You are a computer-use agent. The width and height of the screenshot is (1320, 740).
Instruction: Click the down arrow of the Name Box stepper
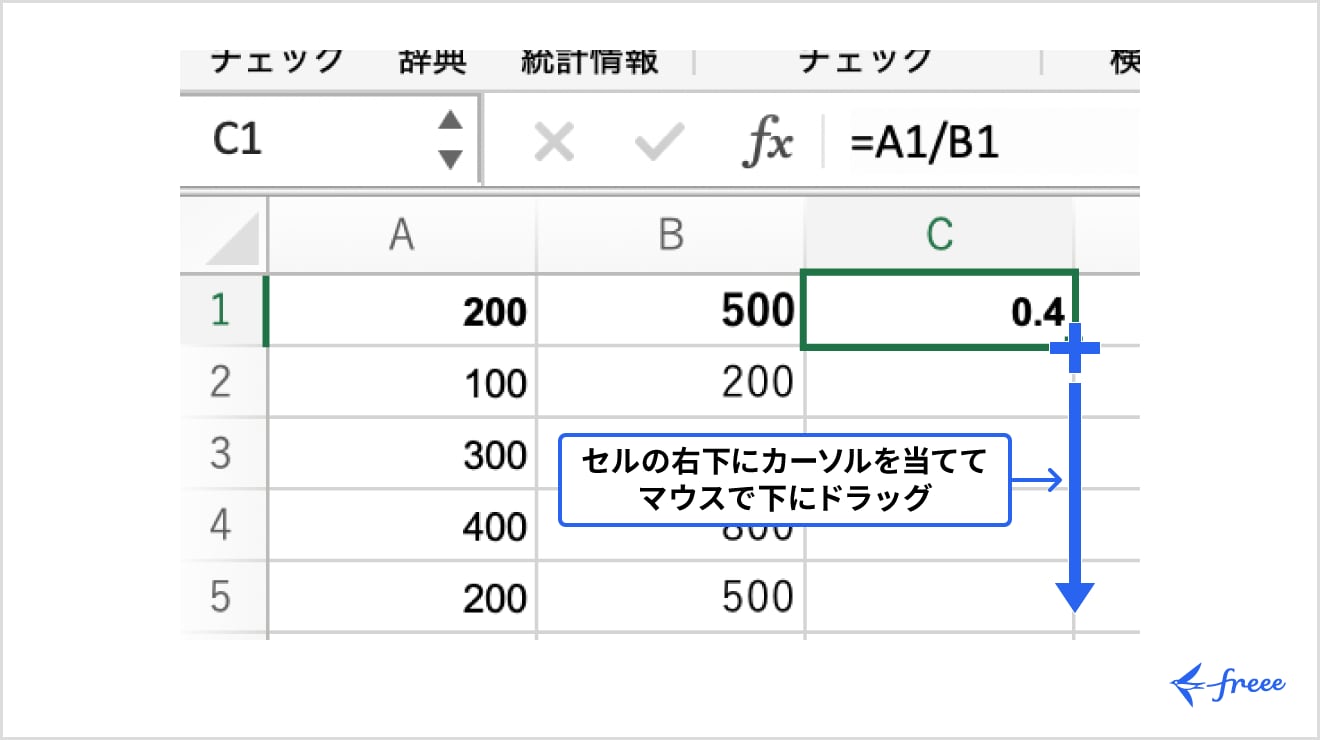(x=449, y=156)
